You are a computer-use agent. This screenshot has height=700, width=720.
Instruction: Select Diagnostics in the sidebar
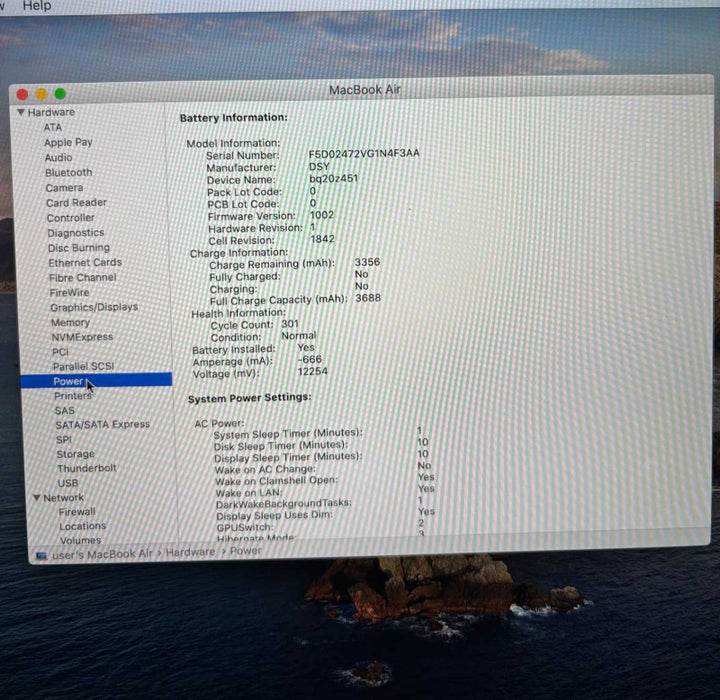[x=76, y=233]
